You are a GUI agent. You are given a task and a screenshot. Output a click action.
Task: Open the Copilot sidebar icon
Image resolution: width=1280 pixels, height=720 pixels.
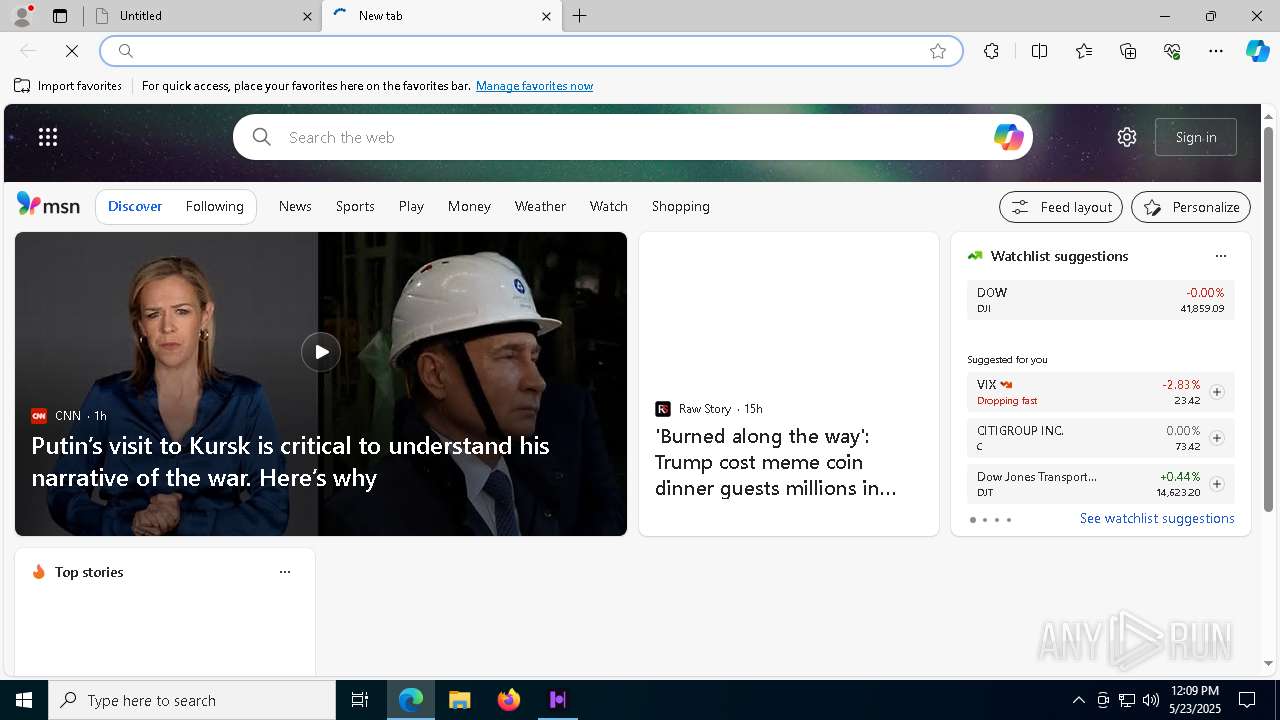[x=1258, y=51]
